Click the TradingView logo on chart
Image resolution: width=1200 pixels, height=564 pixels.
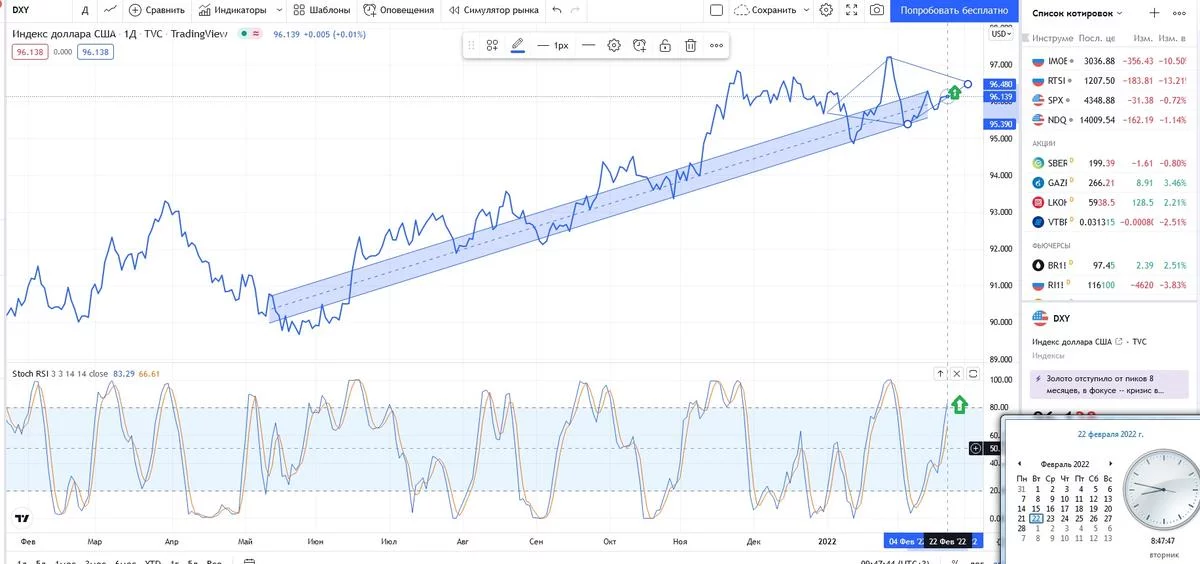tap(22, 519)
